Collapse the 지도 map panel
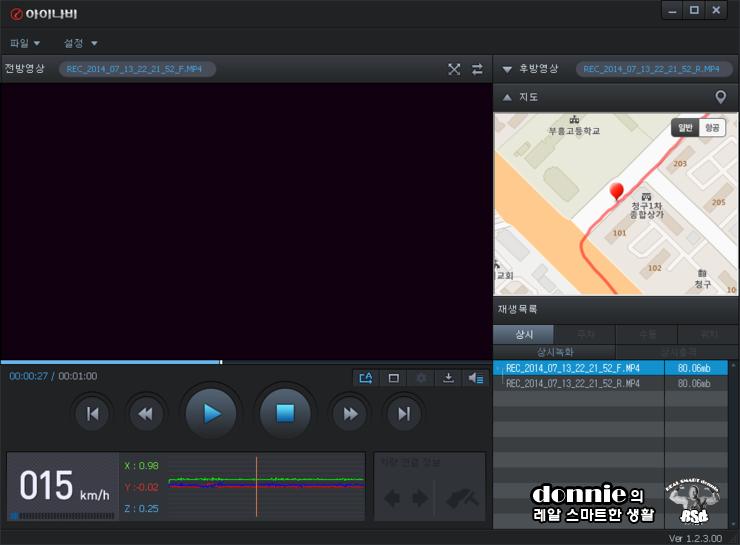This screenshot has height=545, width=740. 507,97
